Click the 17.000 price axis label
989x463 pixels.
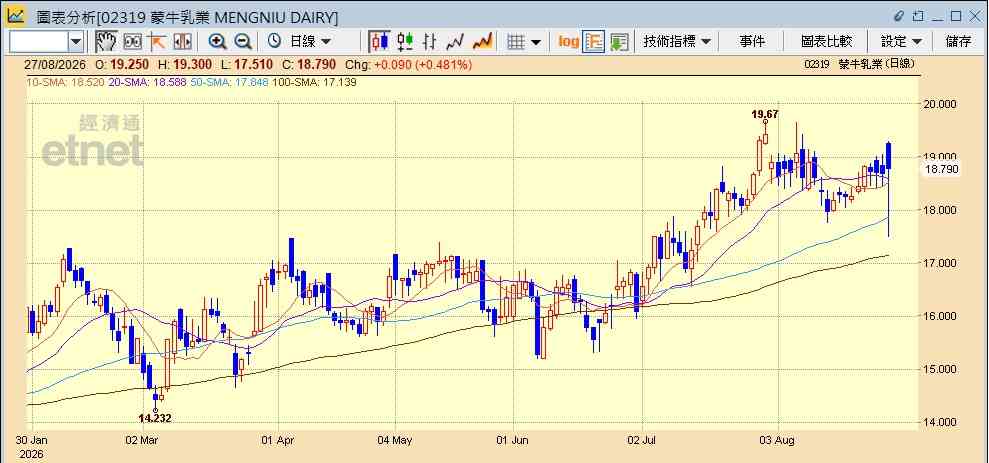(940, 263)
